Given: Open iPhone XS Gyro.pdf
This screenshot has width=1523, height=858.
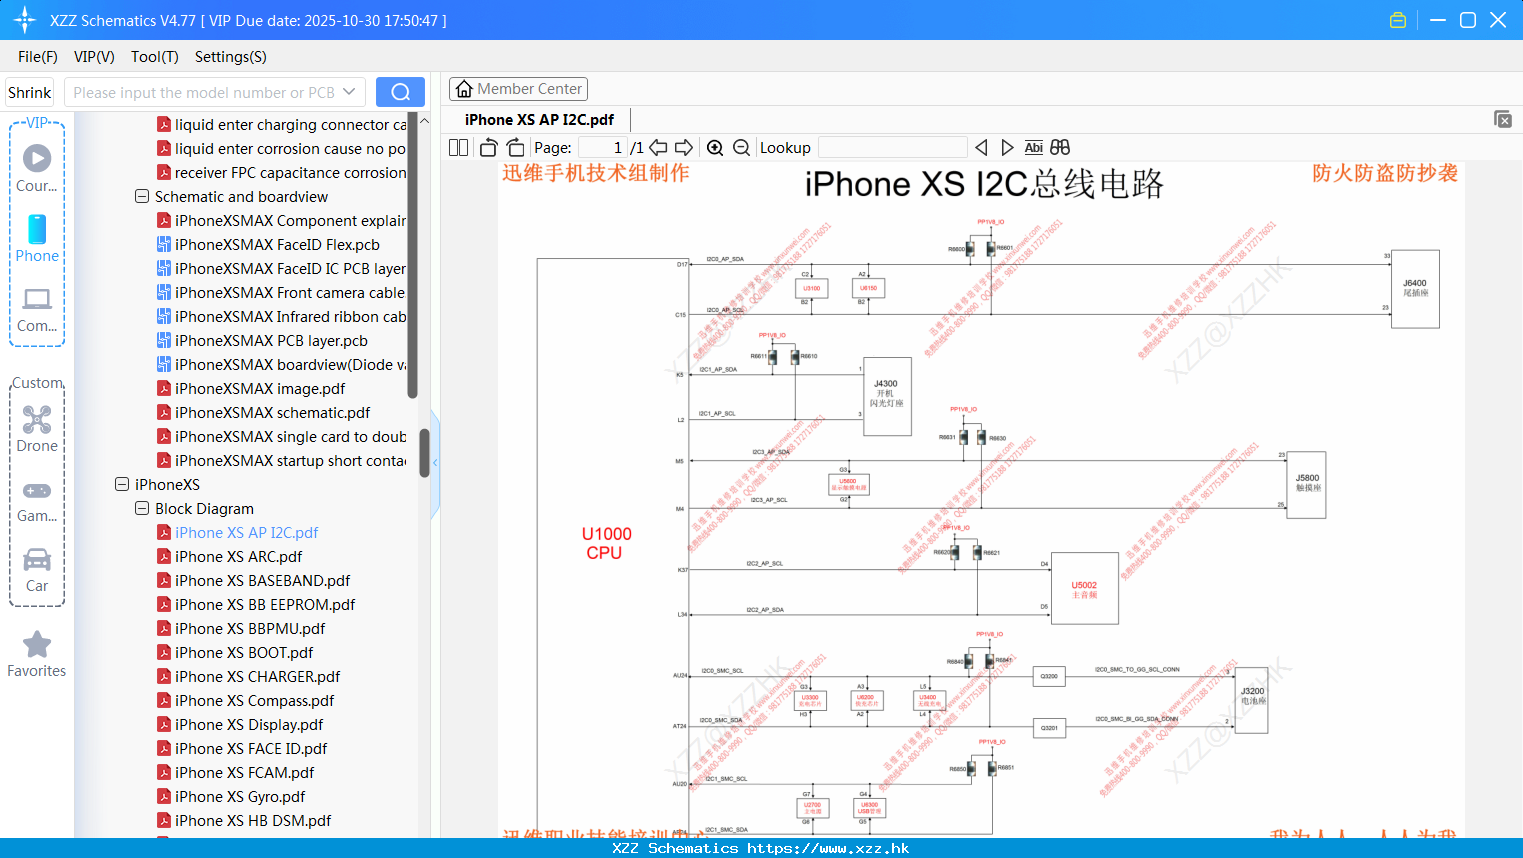Looking at the screenshot, I should pos(240,797).
